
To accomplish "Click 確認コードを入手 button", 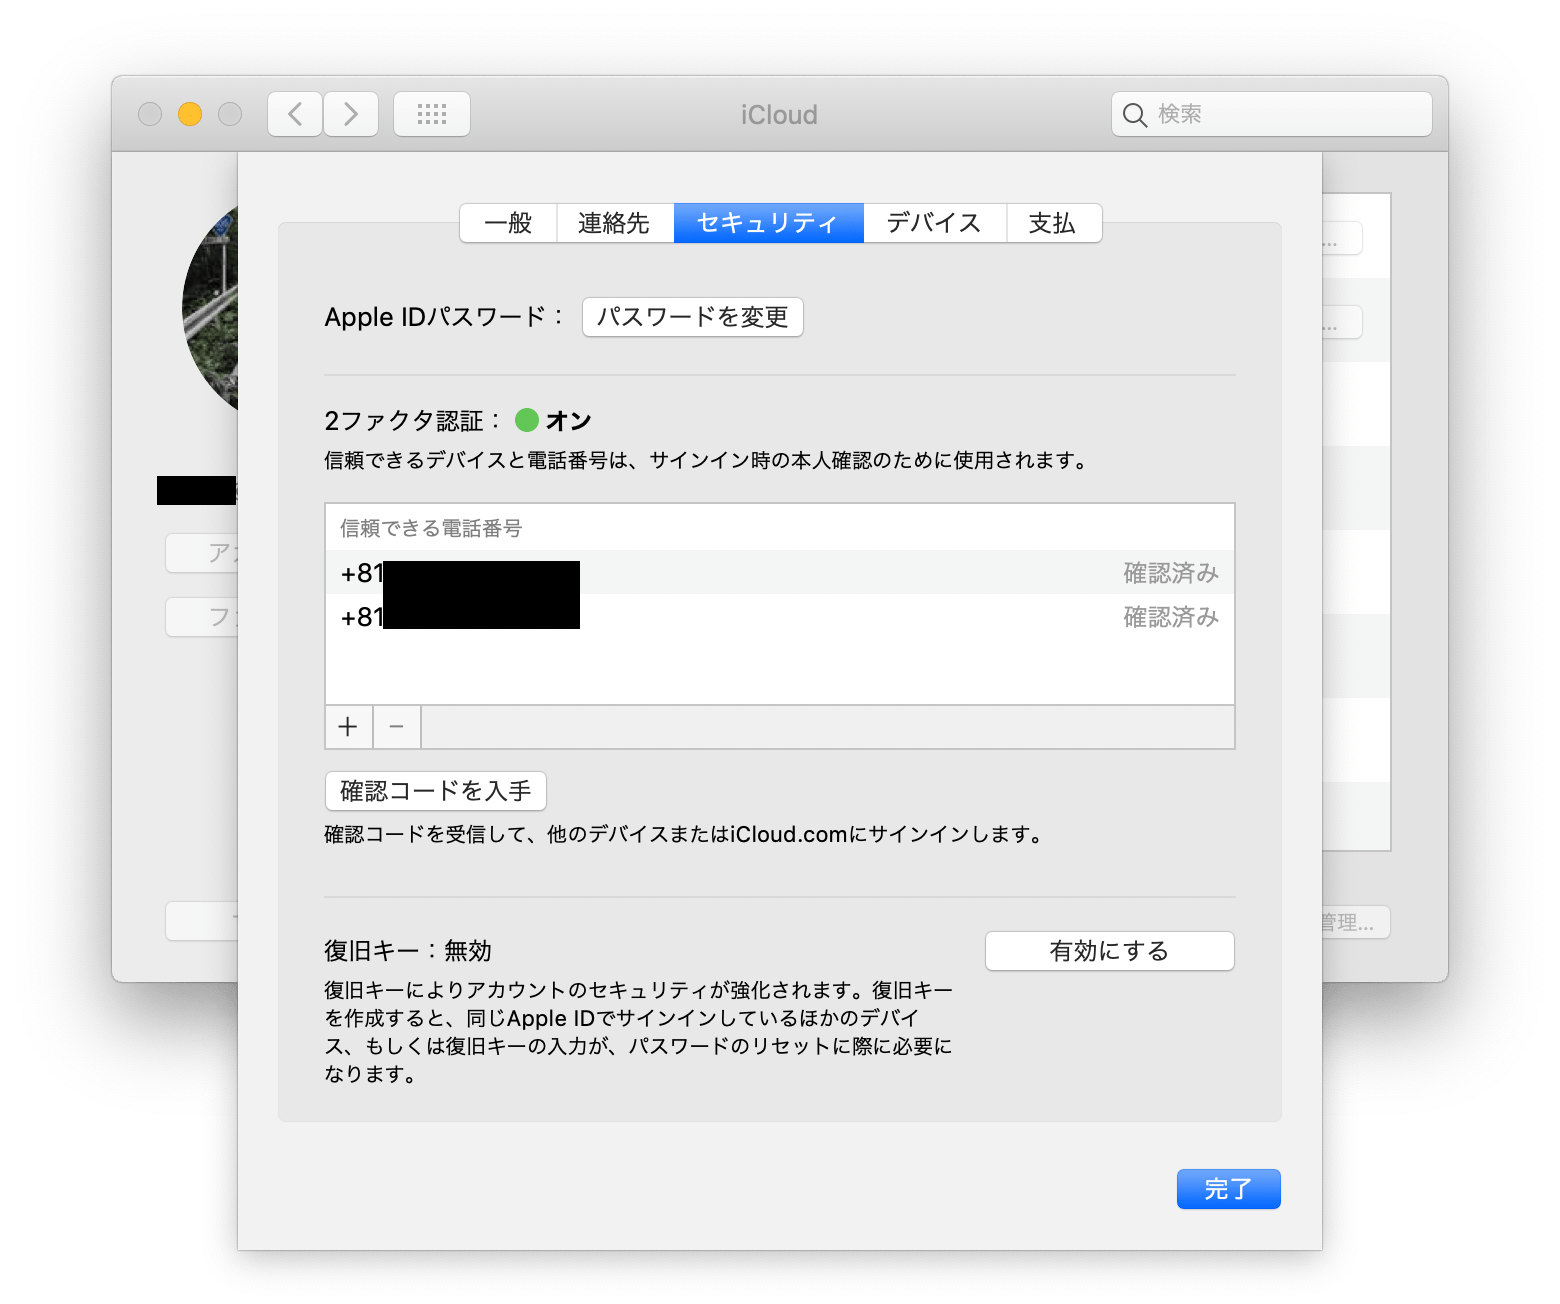I will tap(435, 791).
